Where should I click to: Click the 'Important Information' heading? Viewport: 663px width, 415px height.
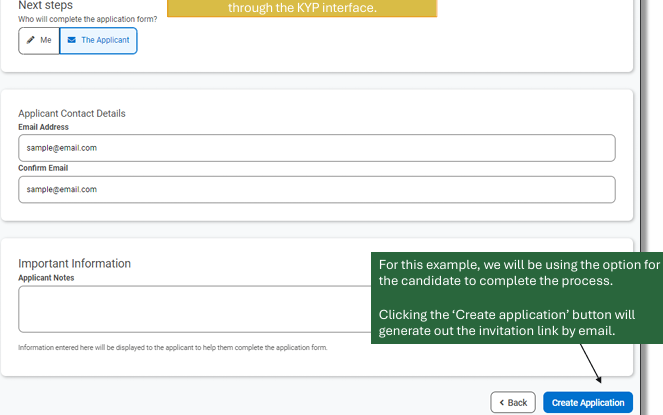coord(74,264)
